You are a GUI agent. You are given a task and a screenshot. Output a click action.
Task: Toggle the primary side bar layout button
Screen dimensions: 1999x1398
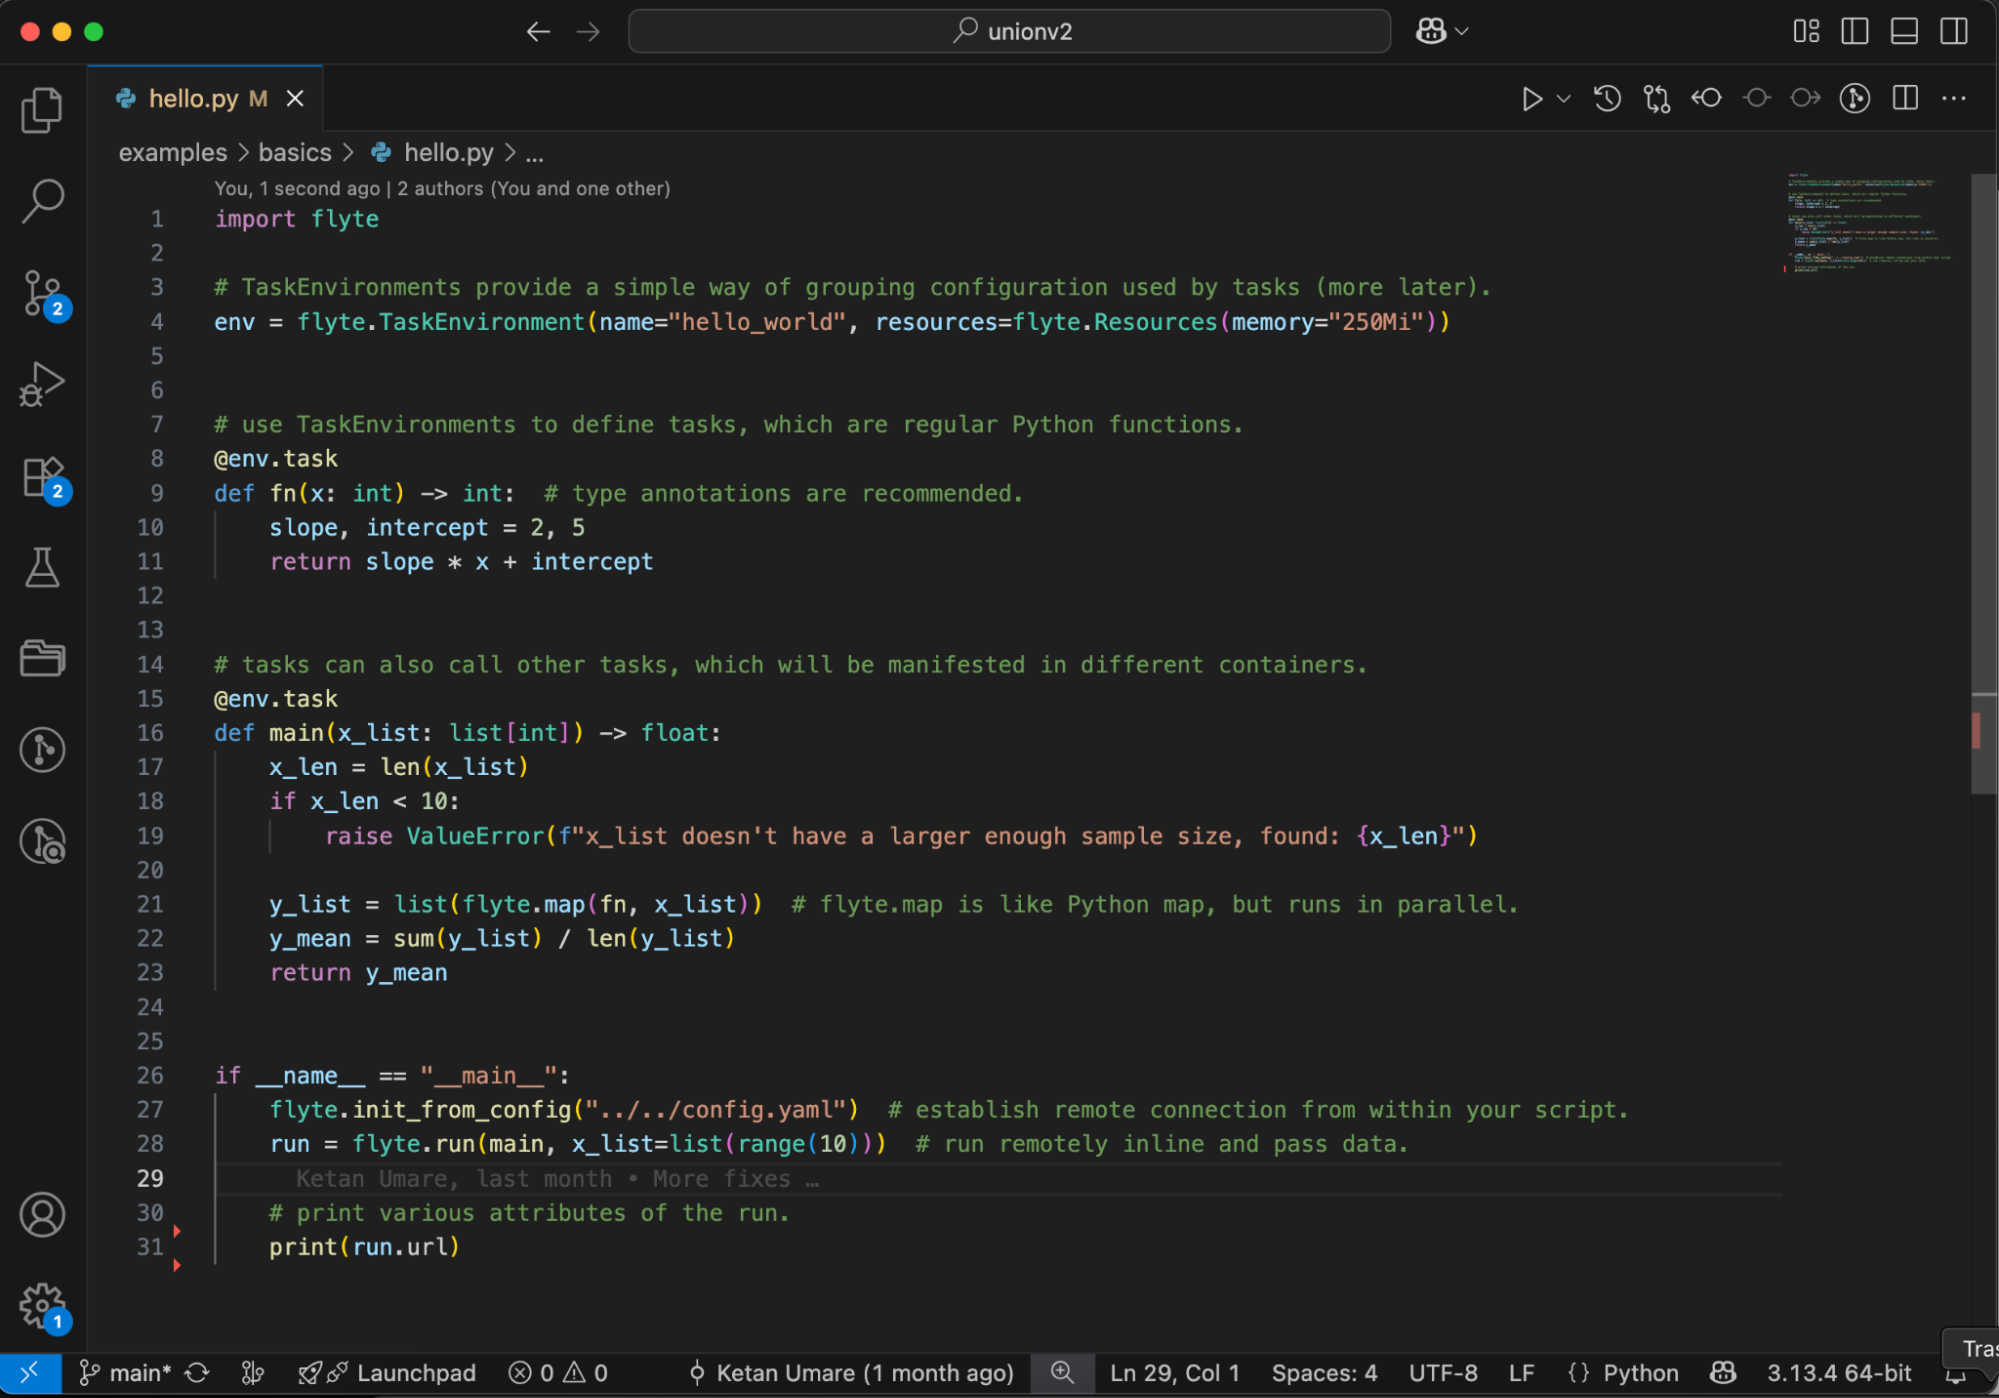coord(1854,31)
